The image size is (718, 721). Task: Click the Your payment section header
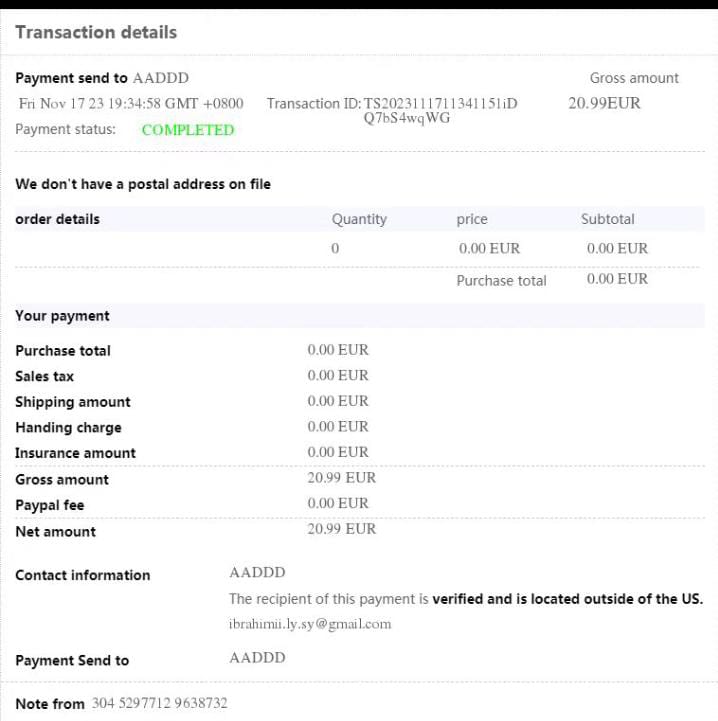pyautogui.click(x=63, y=316)
